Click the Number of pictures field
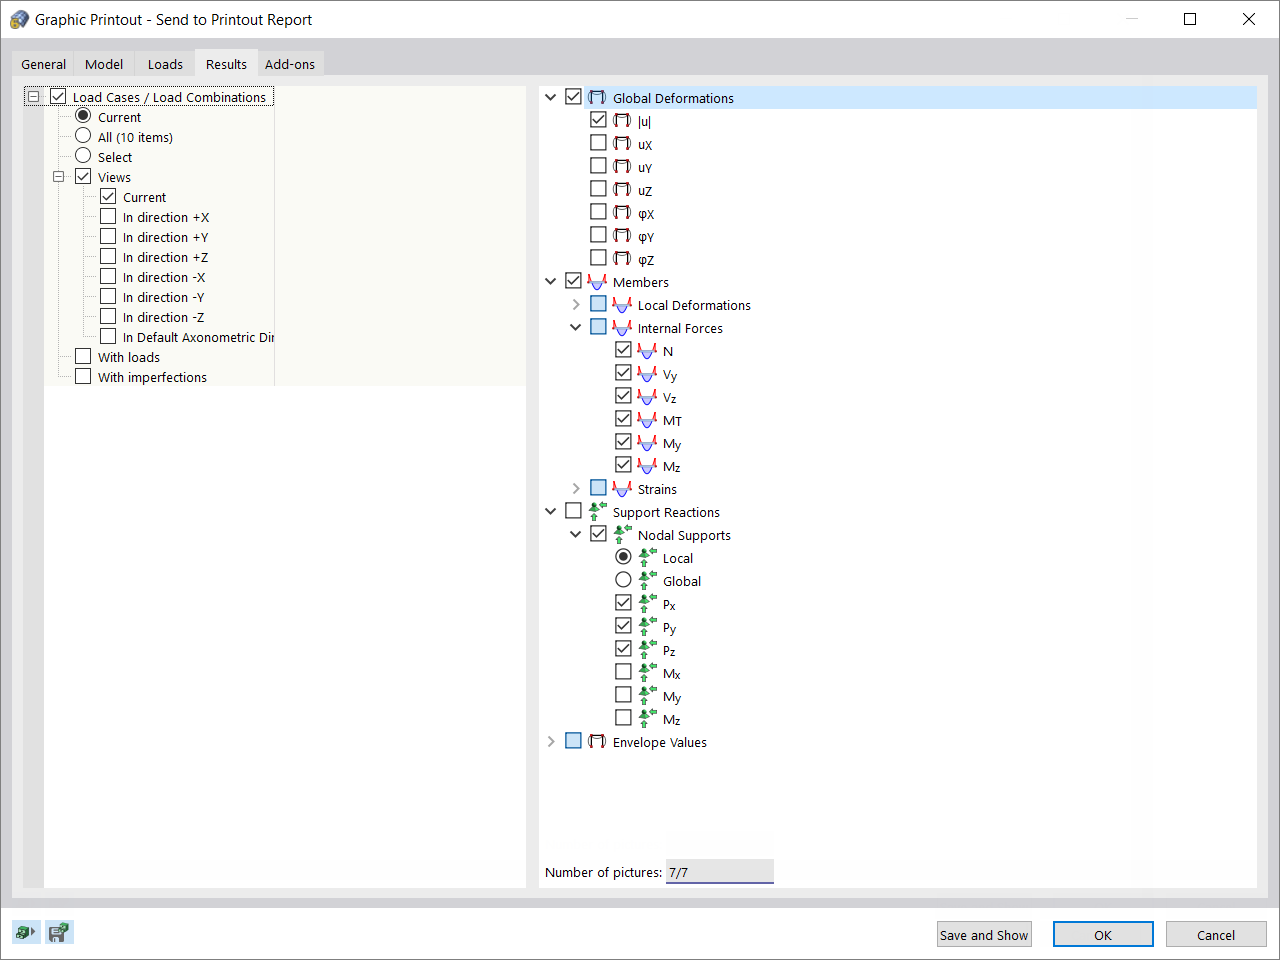The height and width of the screenshot is (960, 1280). [720, 872]
